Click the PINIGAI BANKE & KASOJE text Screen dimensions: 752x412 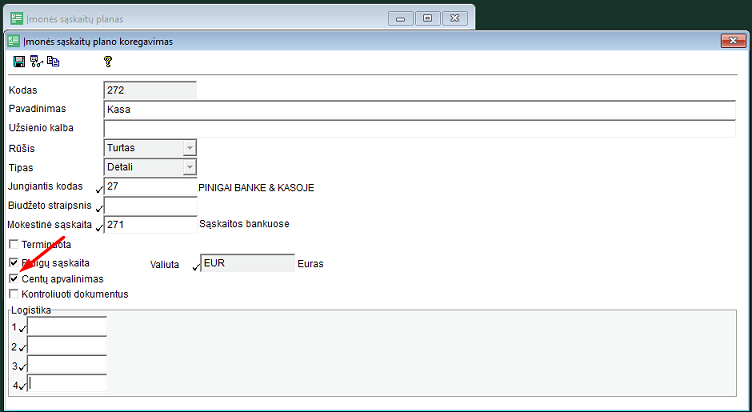(257, 188)
